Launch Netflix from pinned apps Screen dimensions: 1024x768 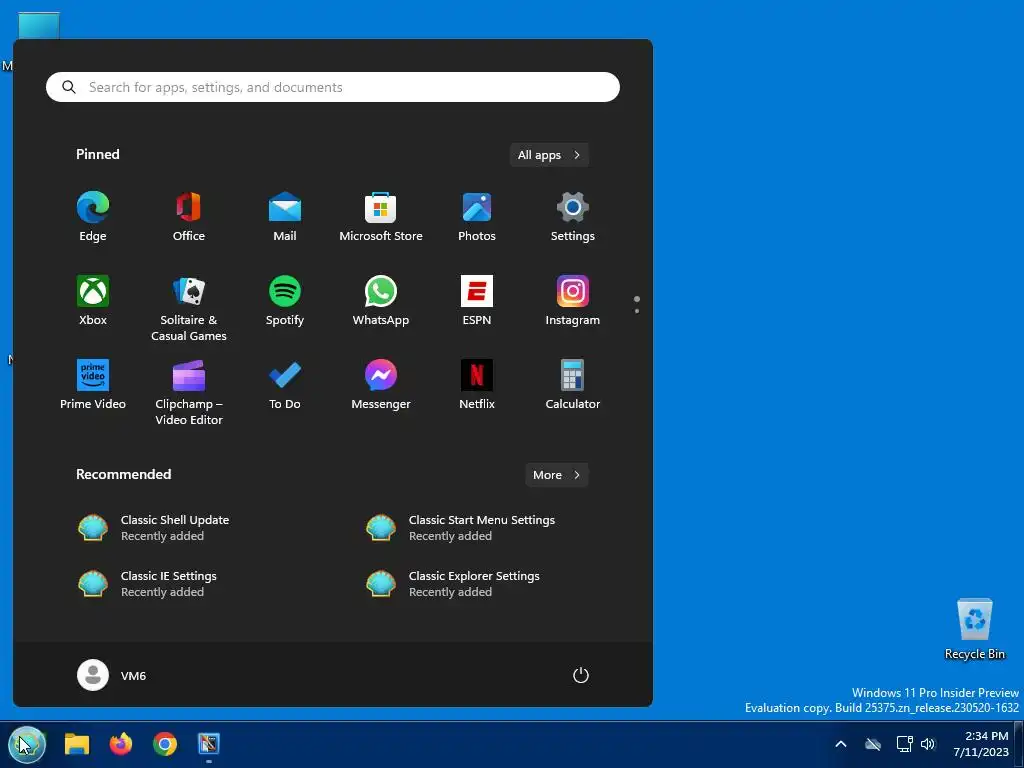tap(477, 385)
